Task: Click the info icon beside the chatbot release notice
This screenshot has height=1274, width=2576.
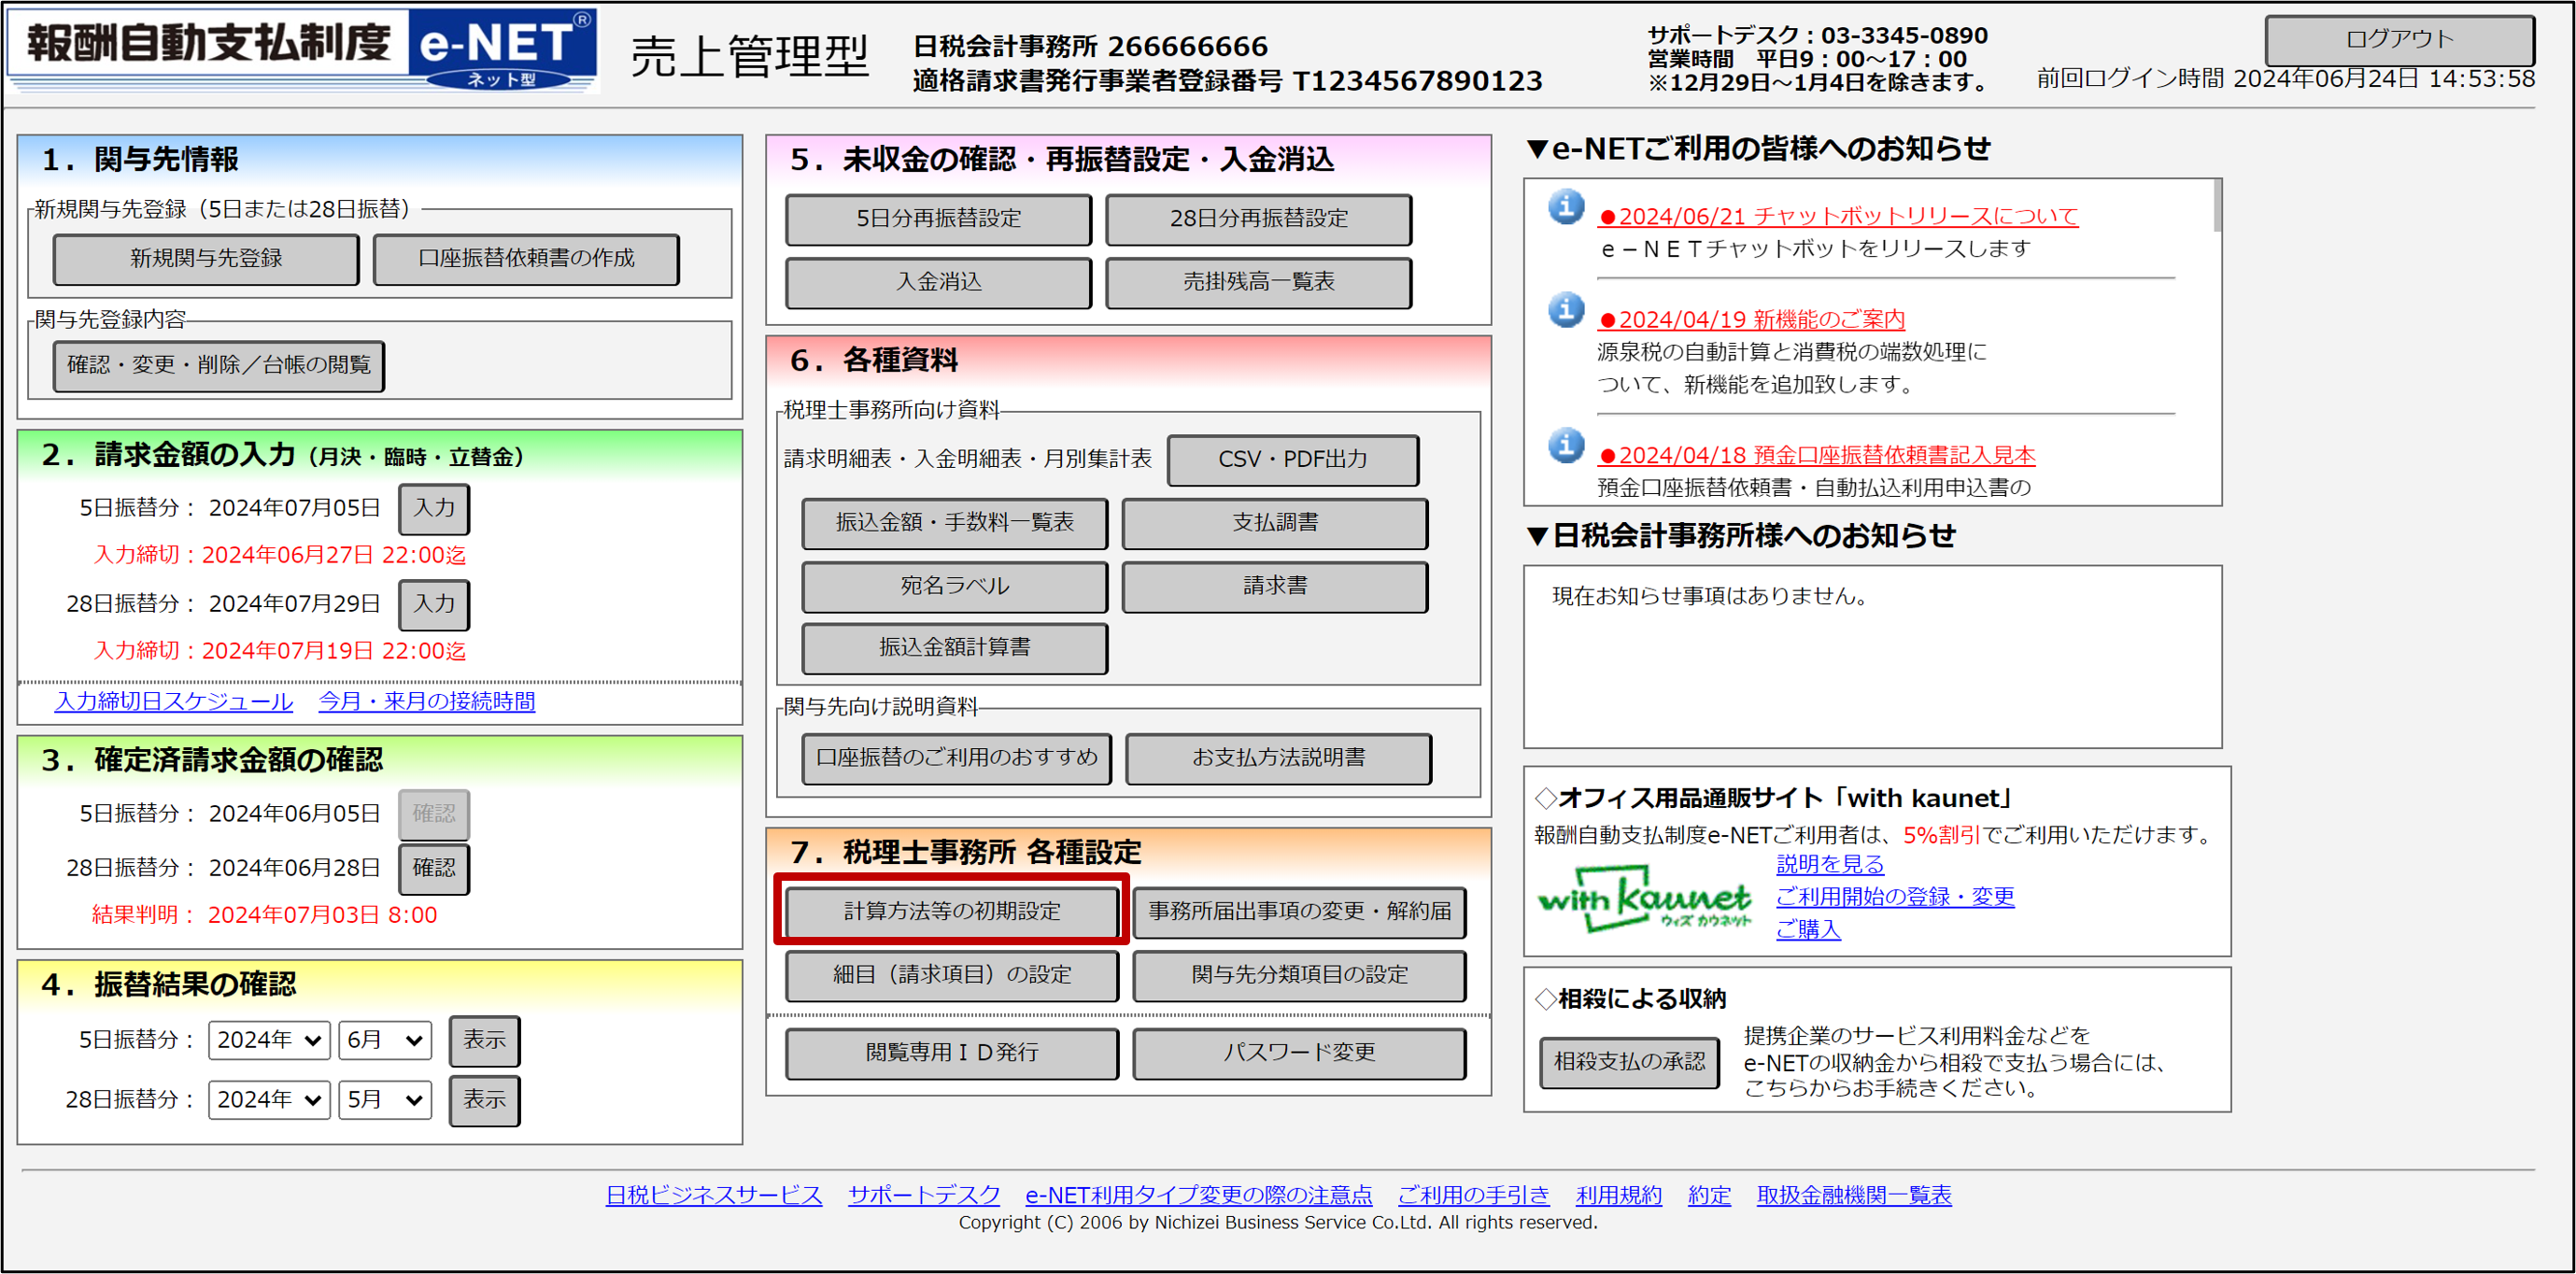Action: [x=1566, y=207]
